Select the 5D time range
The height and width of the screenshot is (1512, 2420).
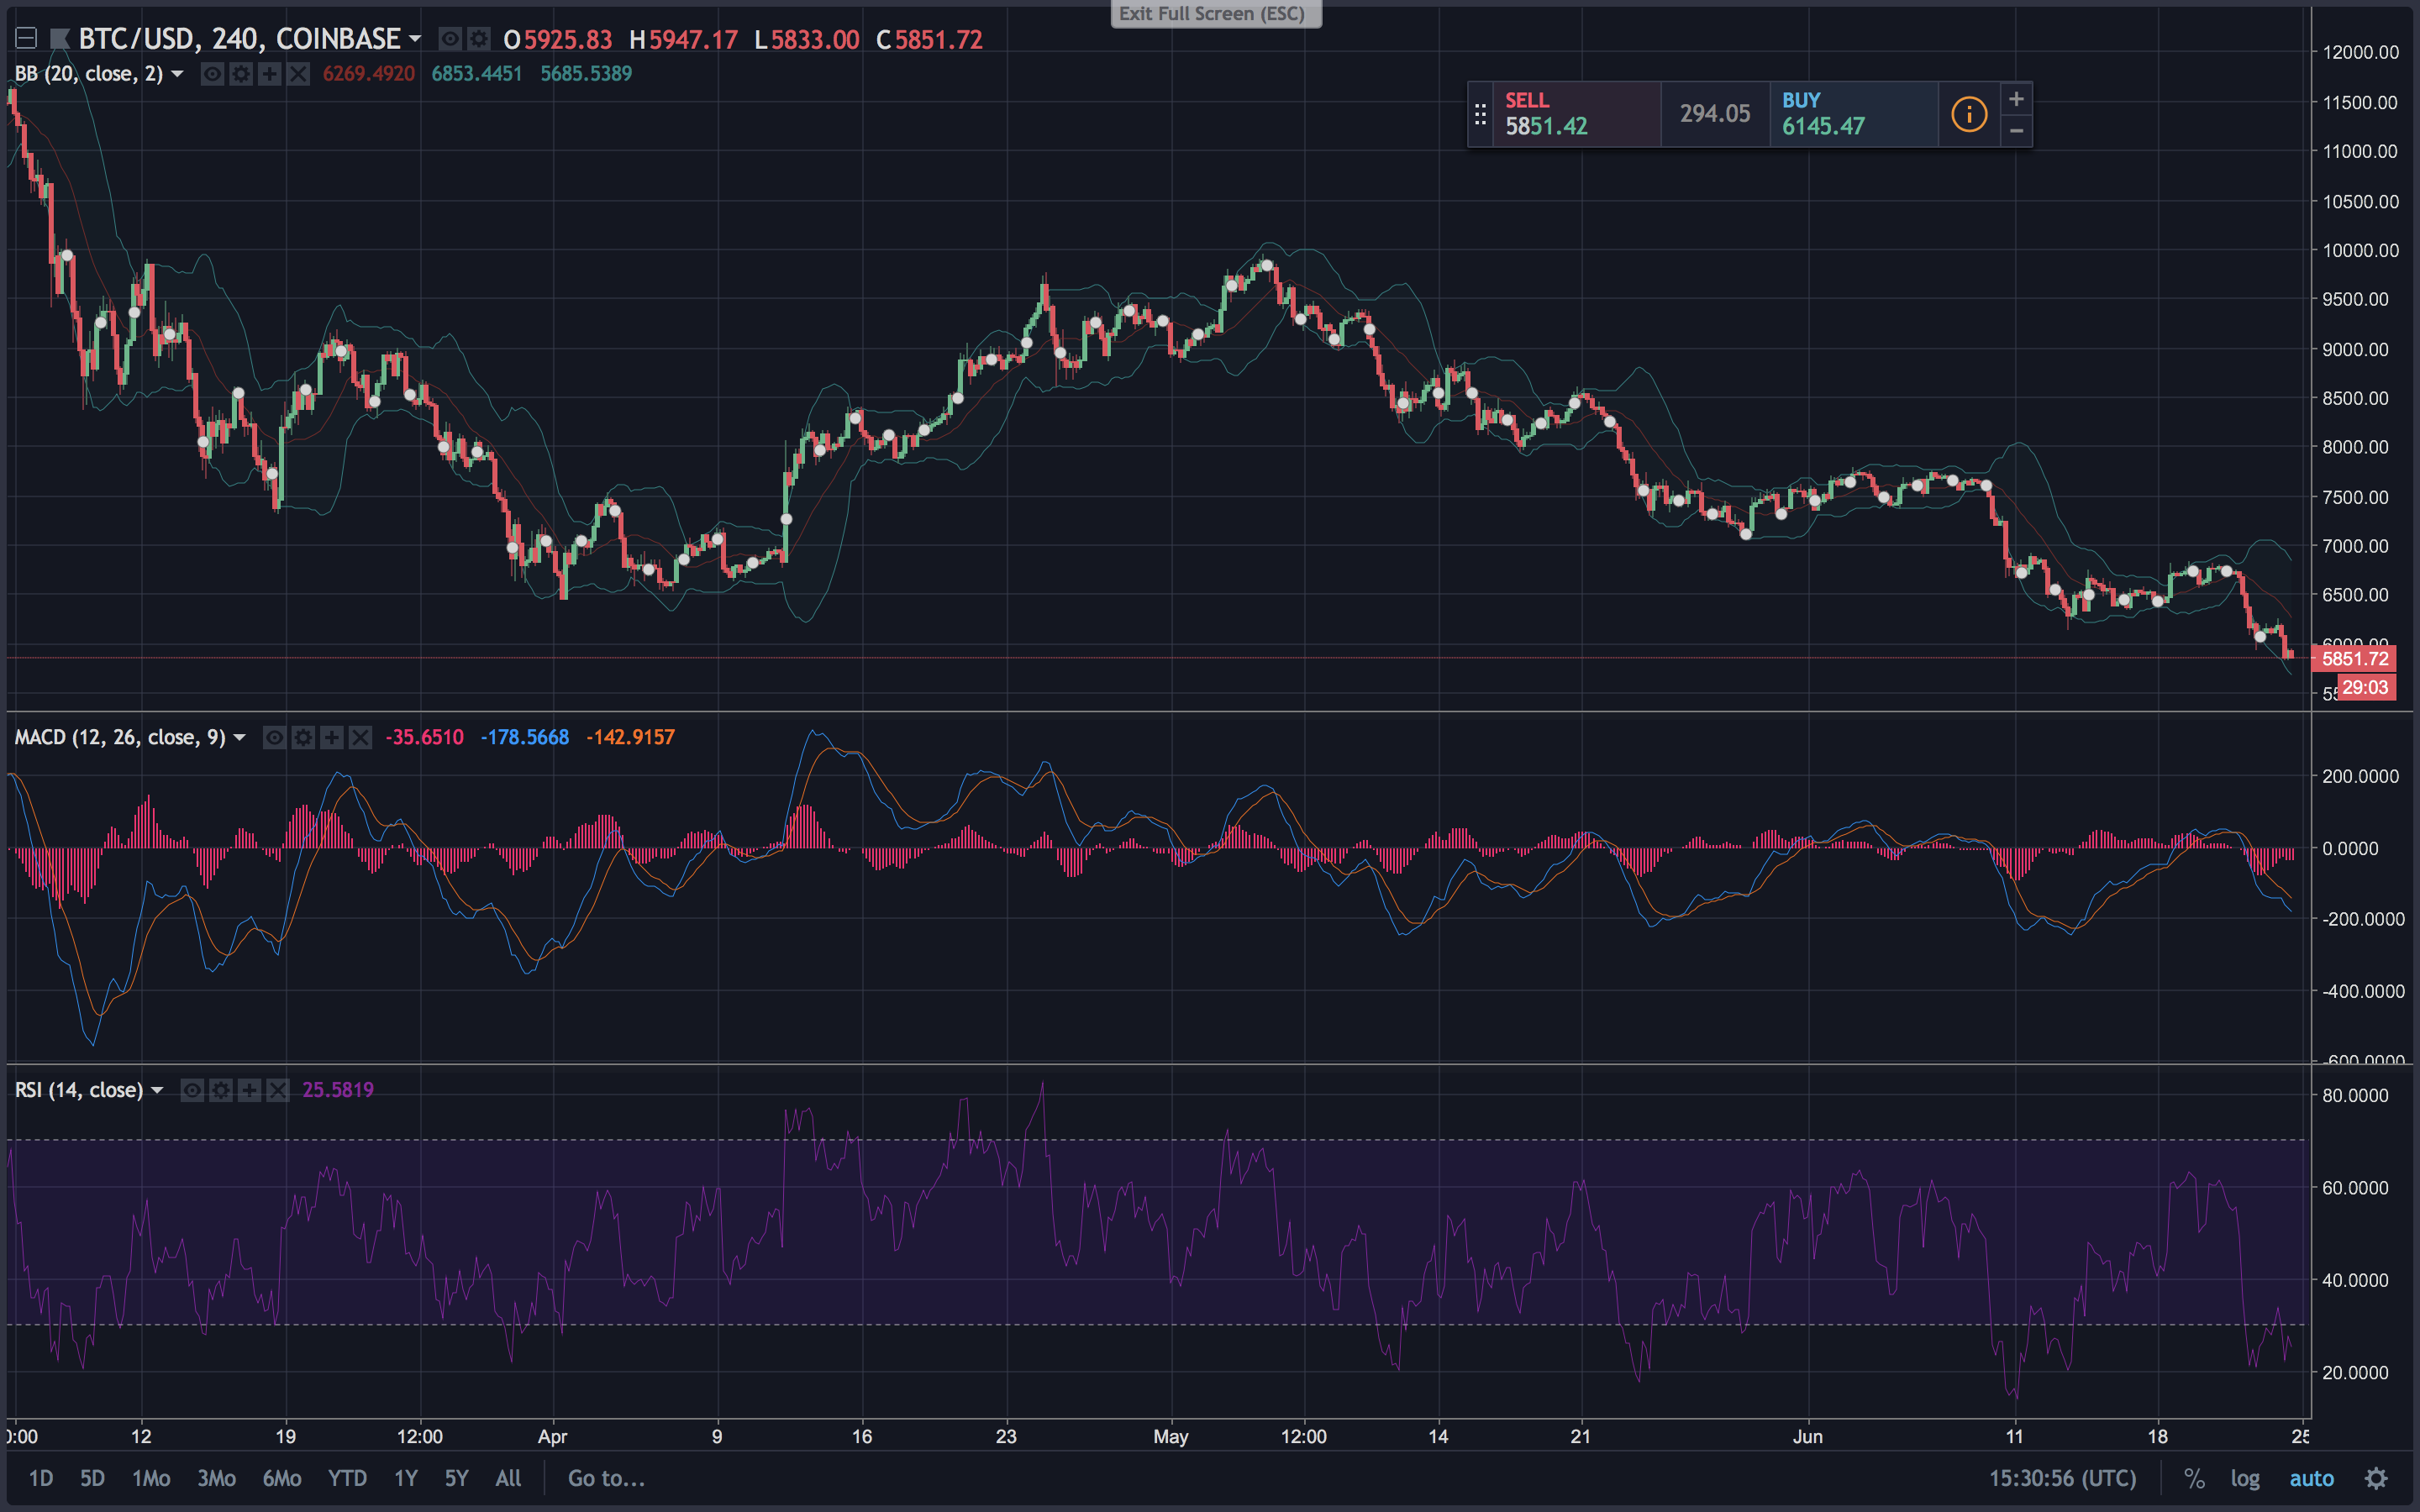tap(92, 1478)
